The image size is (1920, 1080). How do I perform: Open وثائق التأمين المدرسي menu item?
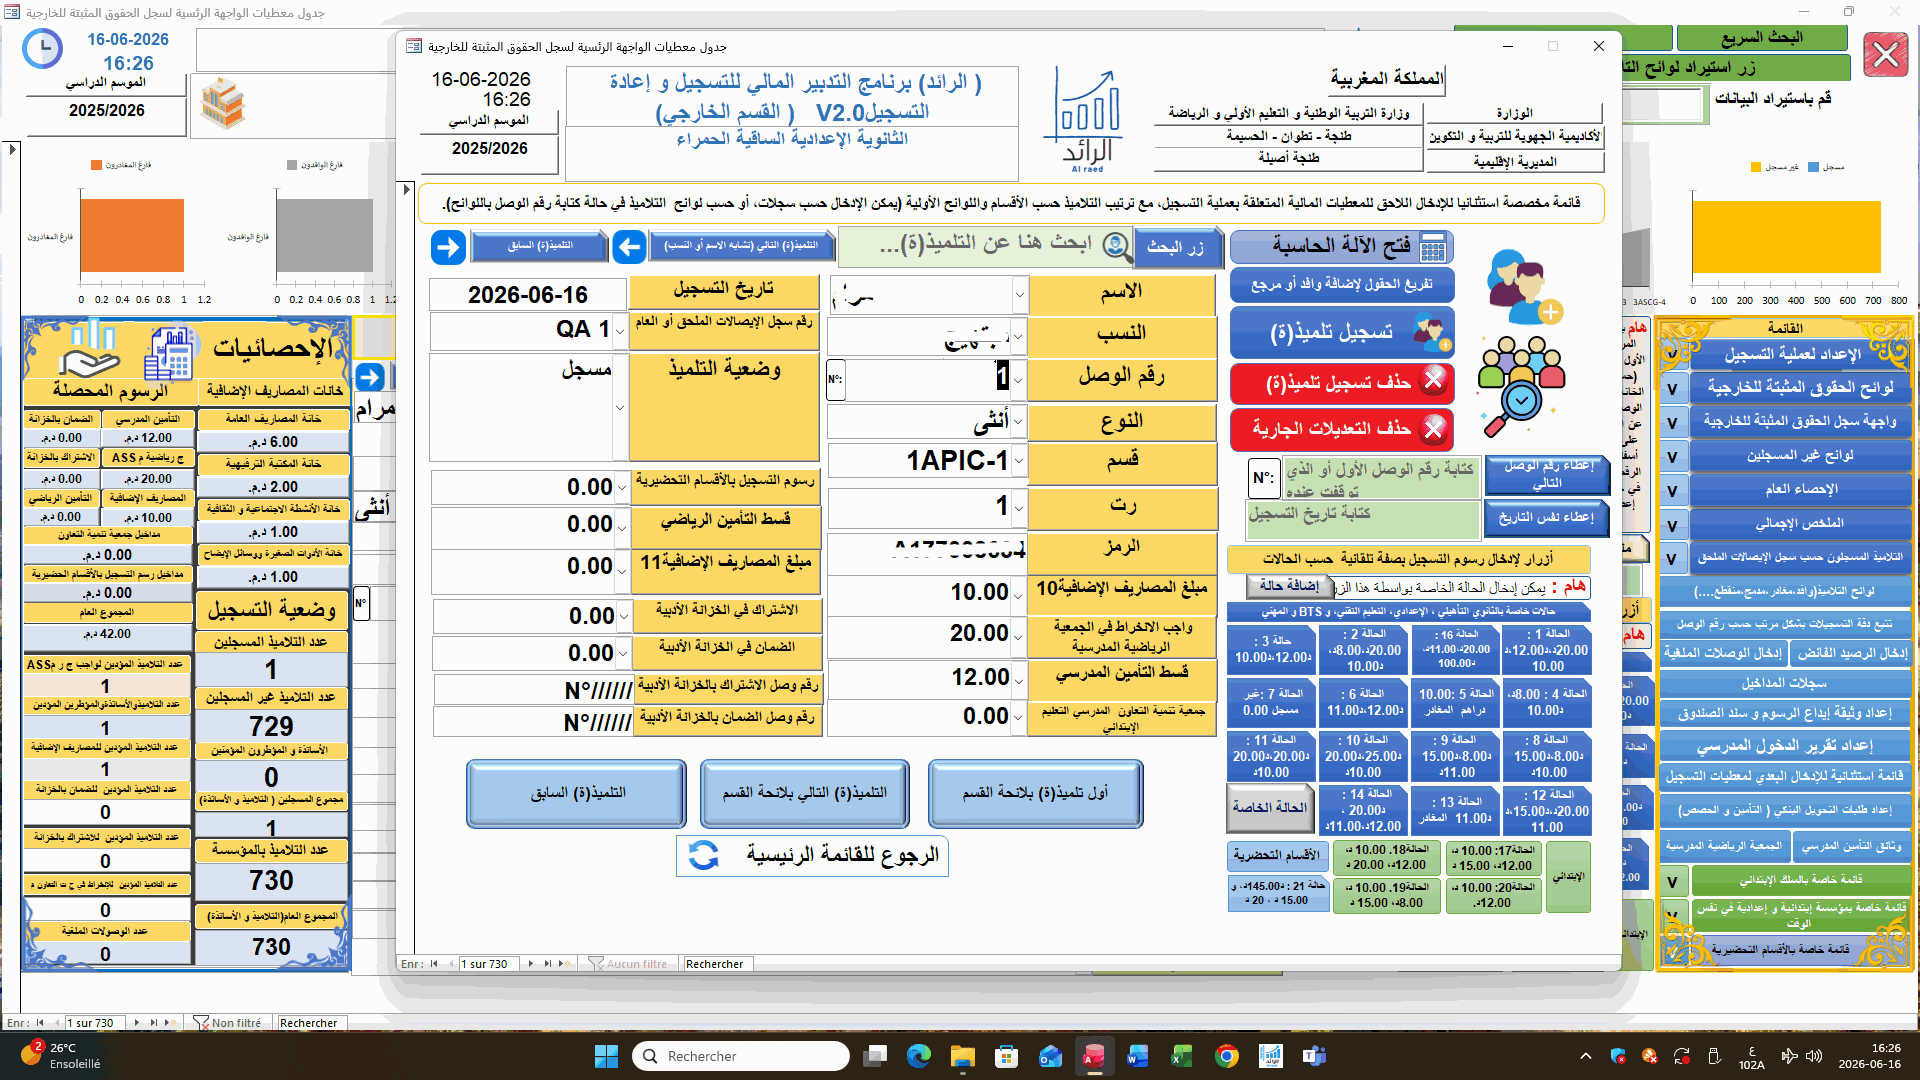point(1851,846)
